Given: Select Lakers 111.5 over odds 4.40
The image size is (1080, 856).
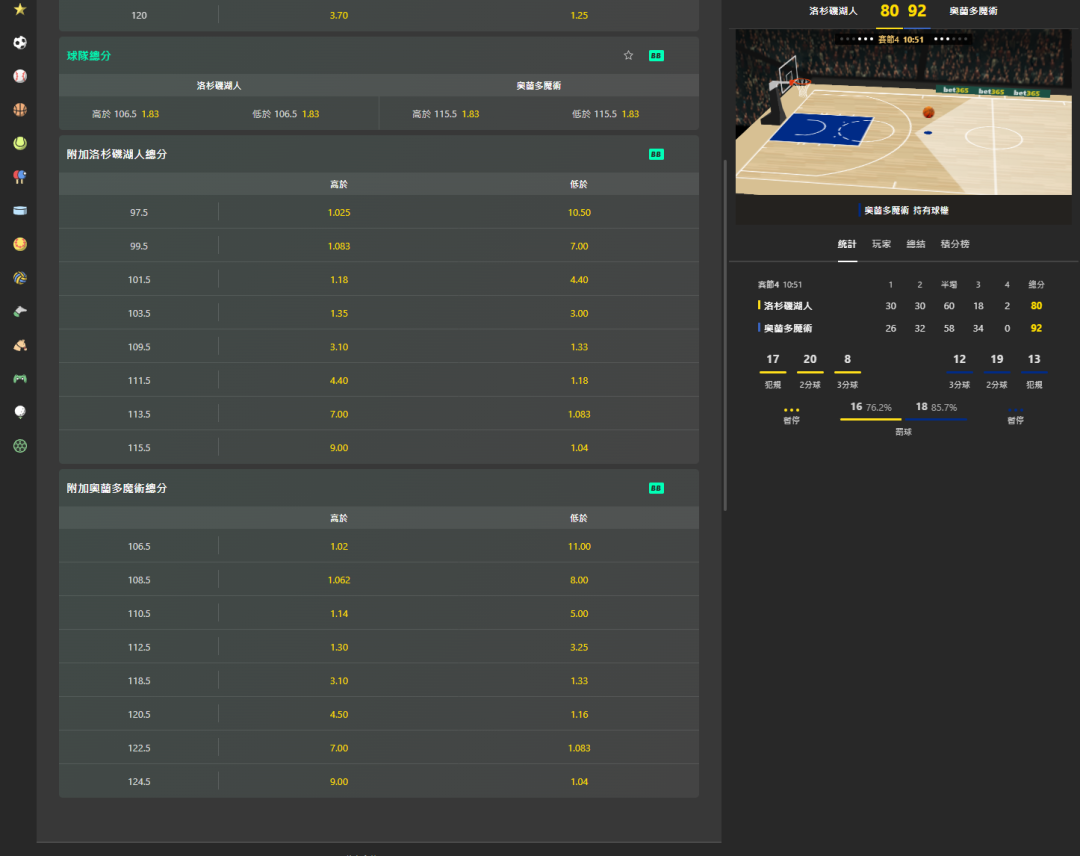Looking at the screenshot, I should click(x=339, y=380).
